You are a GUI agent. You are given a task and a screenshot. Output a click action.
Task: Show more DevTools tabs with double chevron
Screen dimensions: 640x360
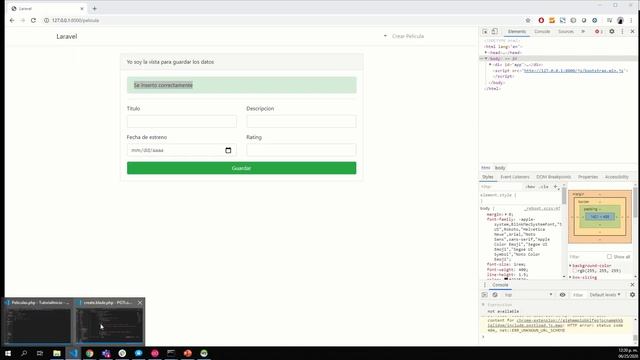583,31
